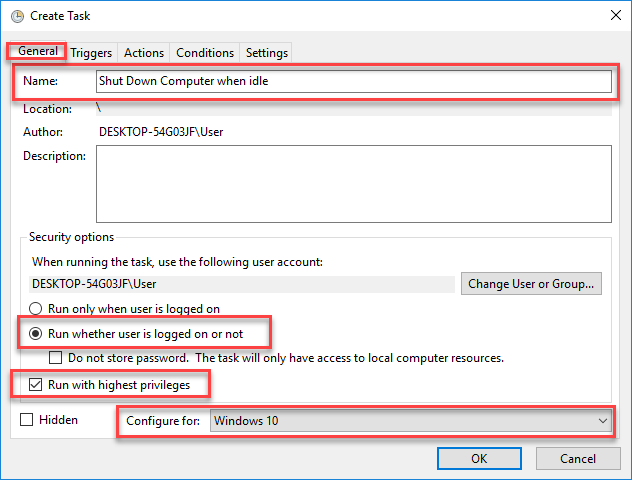
Task: Close the Create Task dialog
Action: click(615, 15)
